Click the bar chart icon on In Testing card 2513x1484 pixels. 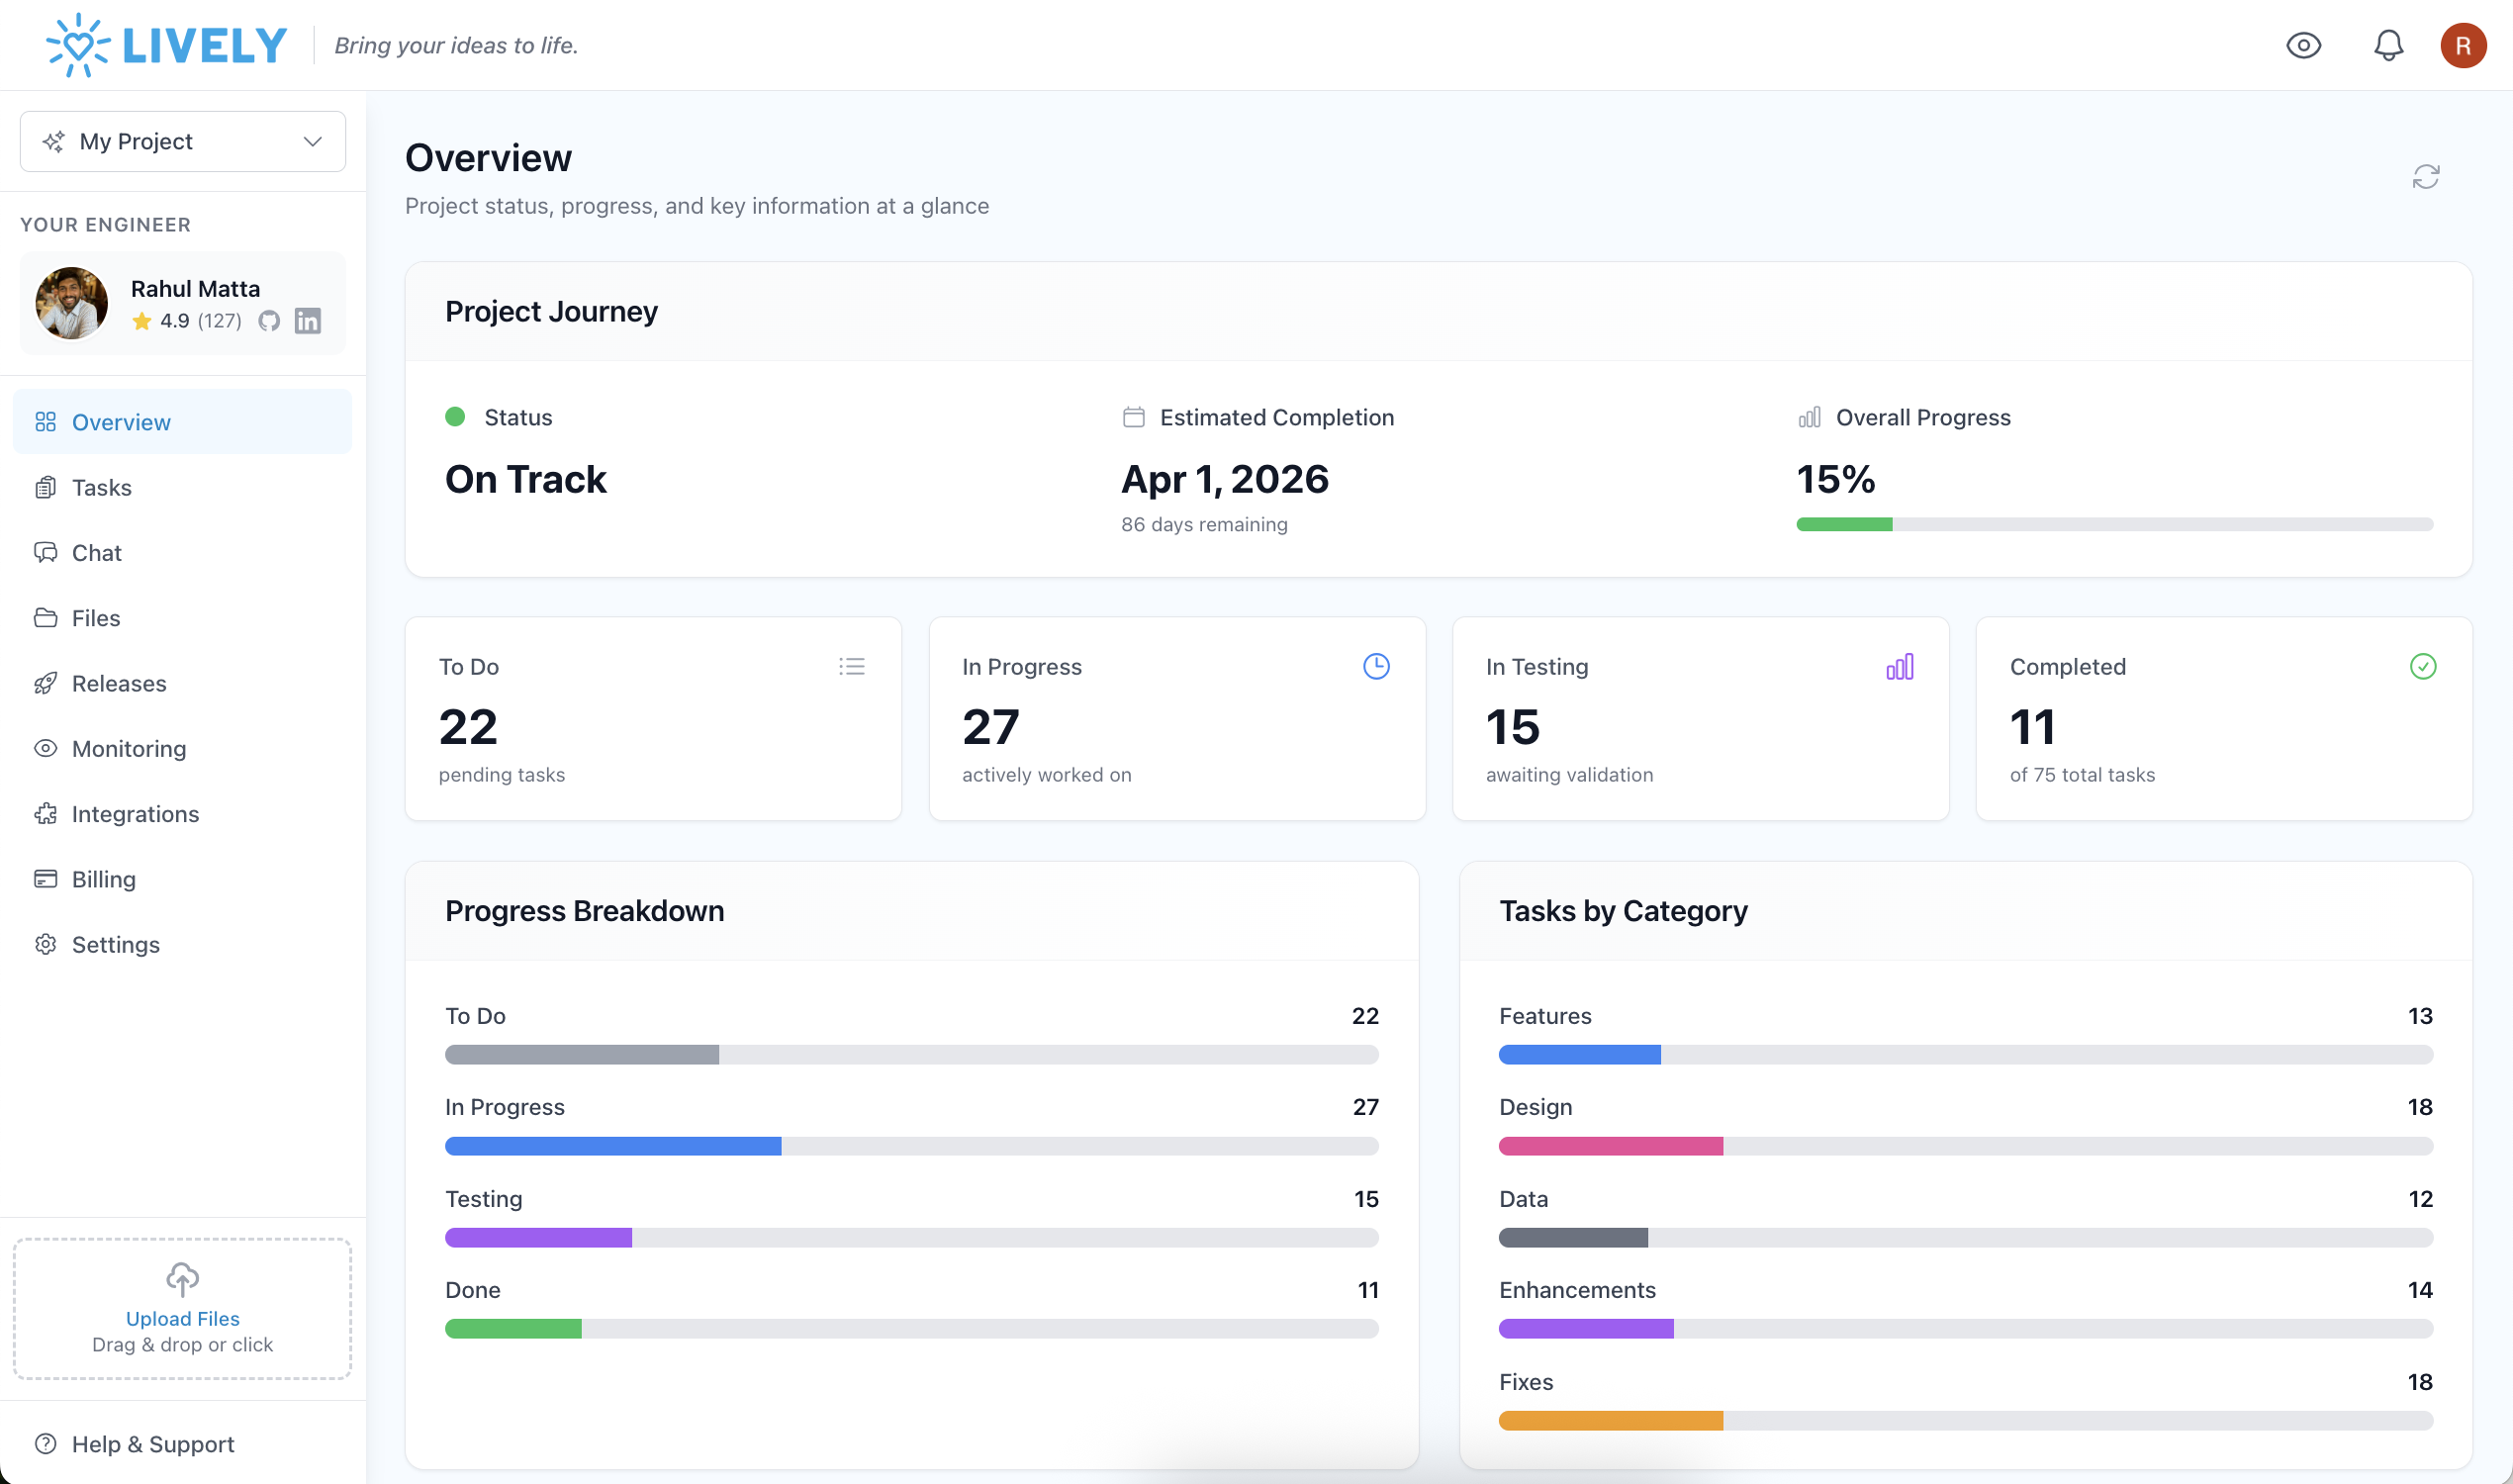pyautogui.click(x=1900, y=665)
